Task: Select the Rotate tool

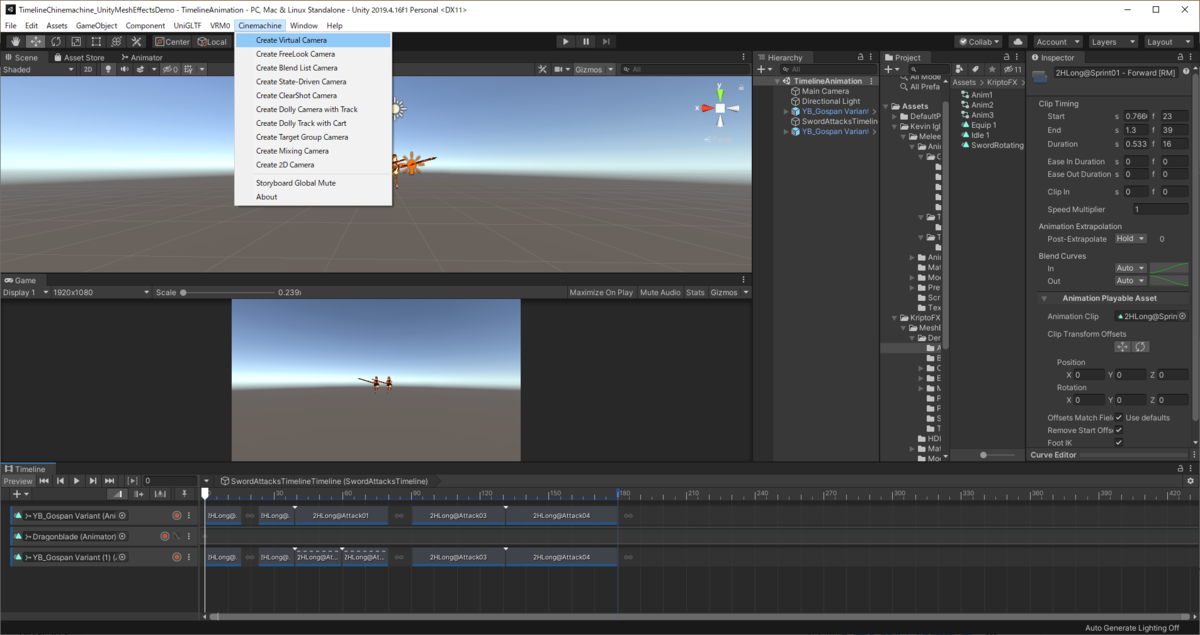Action: (55, 42)
